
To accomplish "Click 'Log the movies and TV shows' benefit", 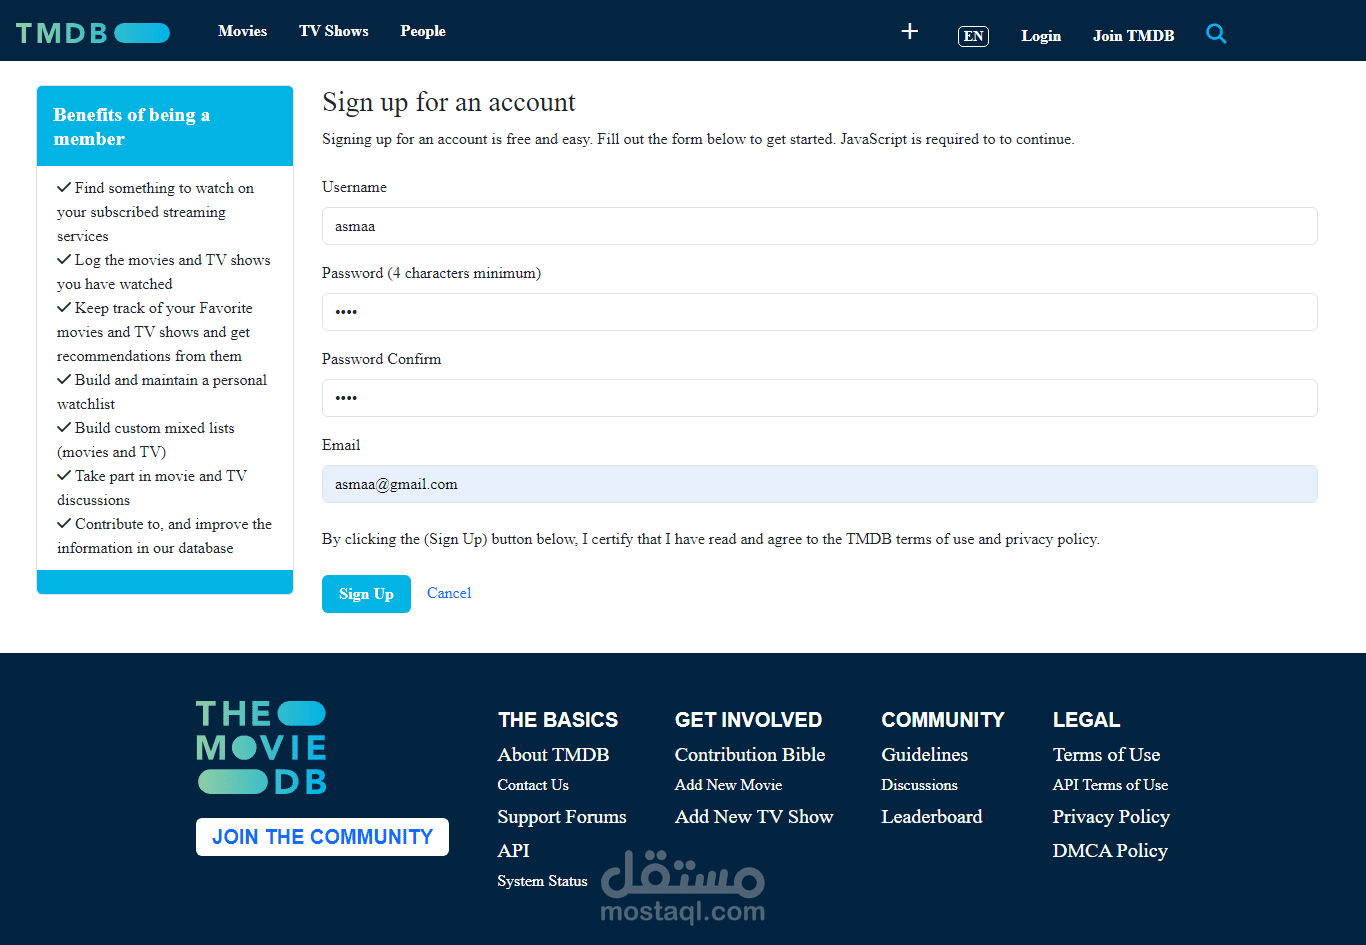I will click(x=164, y=272).
